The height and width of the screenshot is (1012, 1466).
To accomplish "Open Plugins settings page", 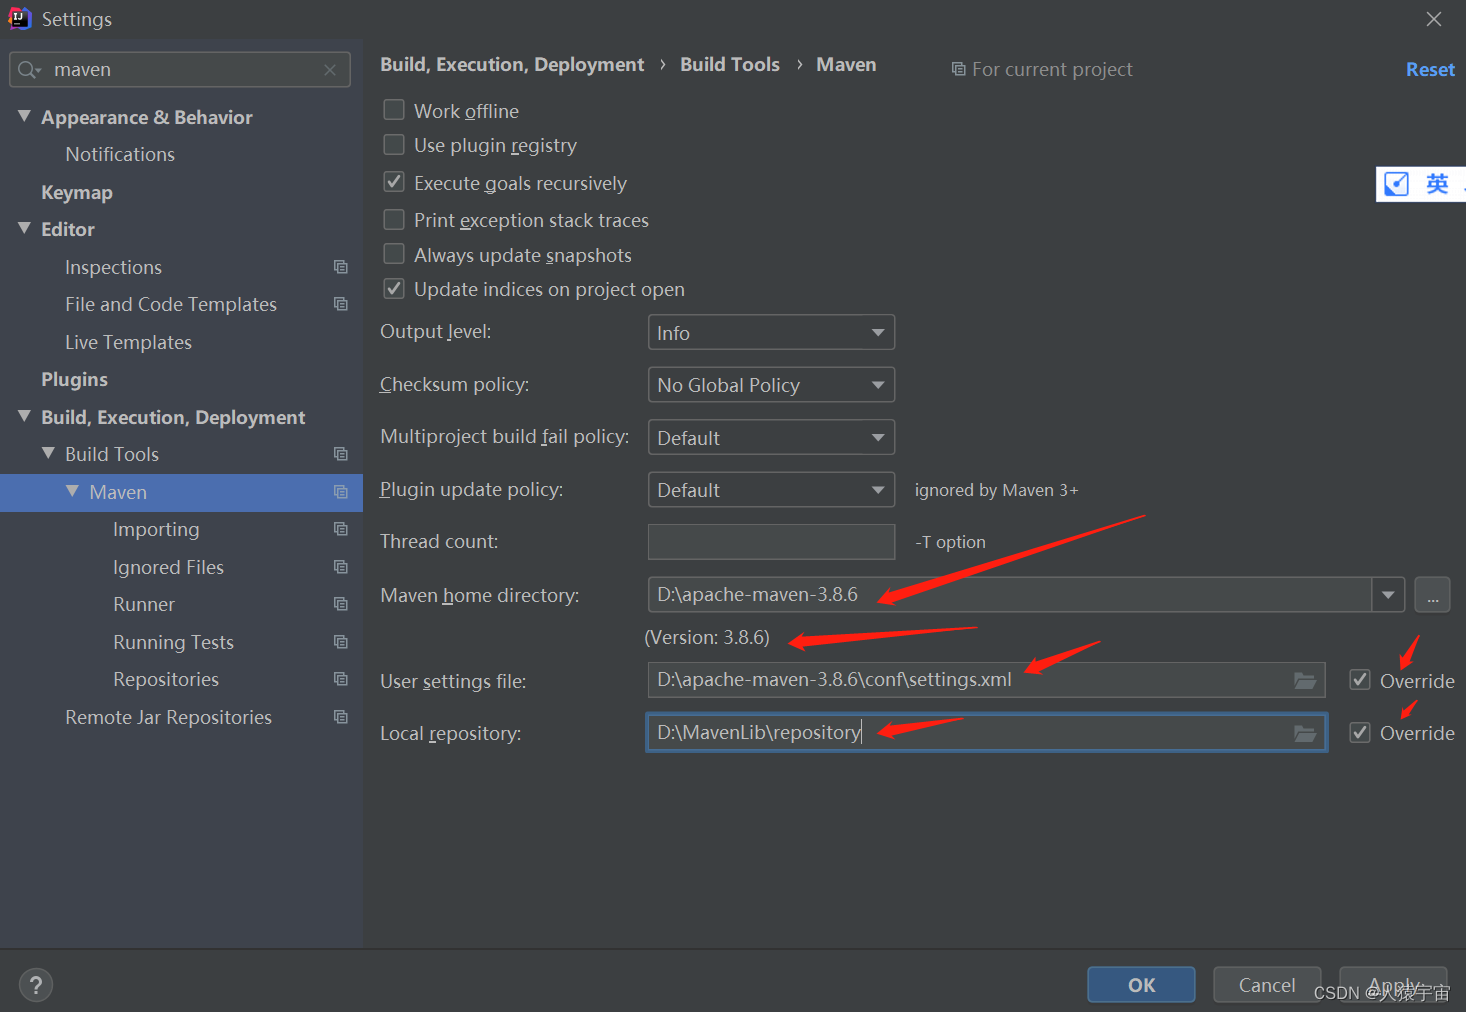I will [74, 379].
